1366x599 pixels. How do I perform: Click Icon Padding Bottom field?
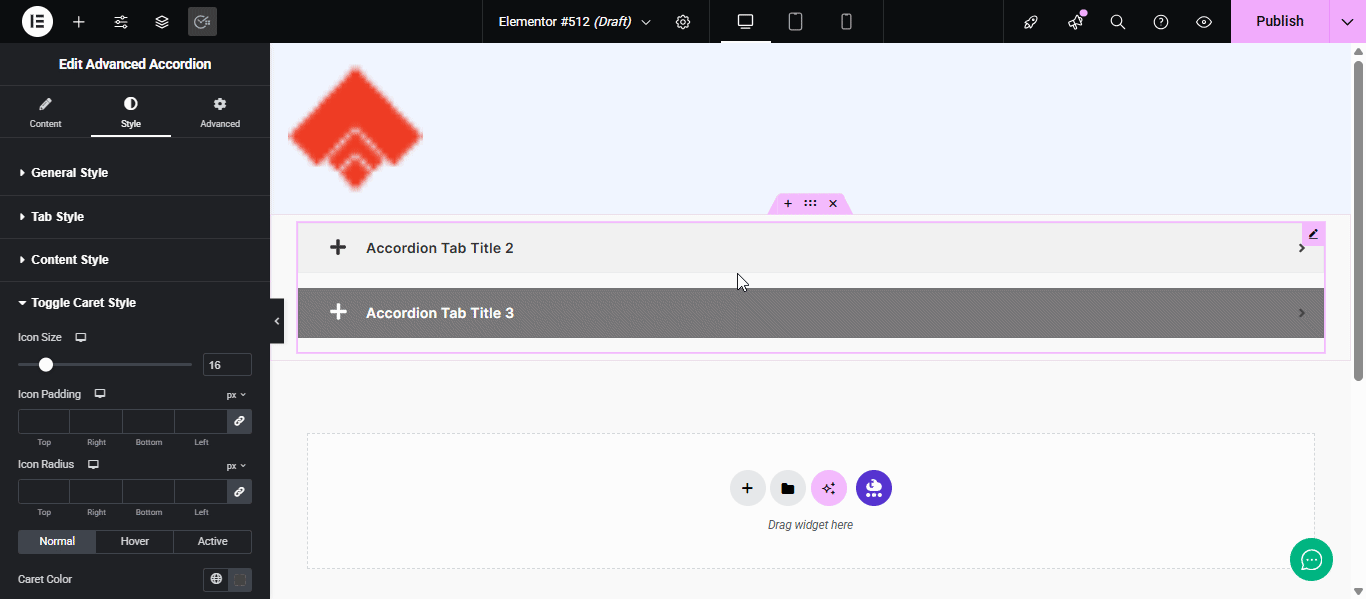(x=148, y=421)
